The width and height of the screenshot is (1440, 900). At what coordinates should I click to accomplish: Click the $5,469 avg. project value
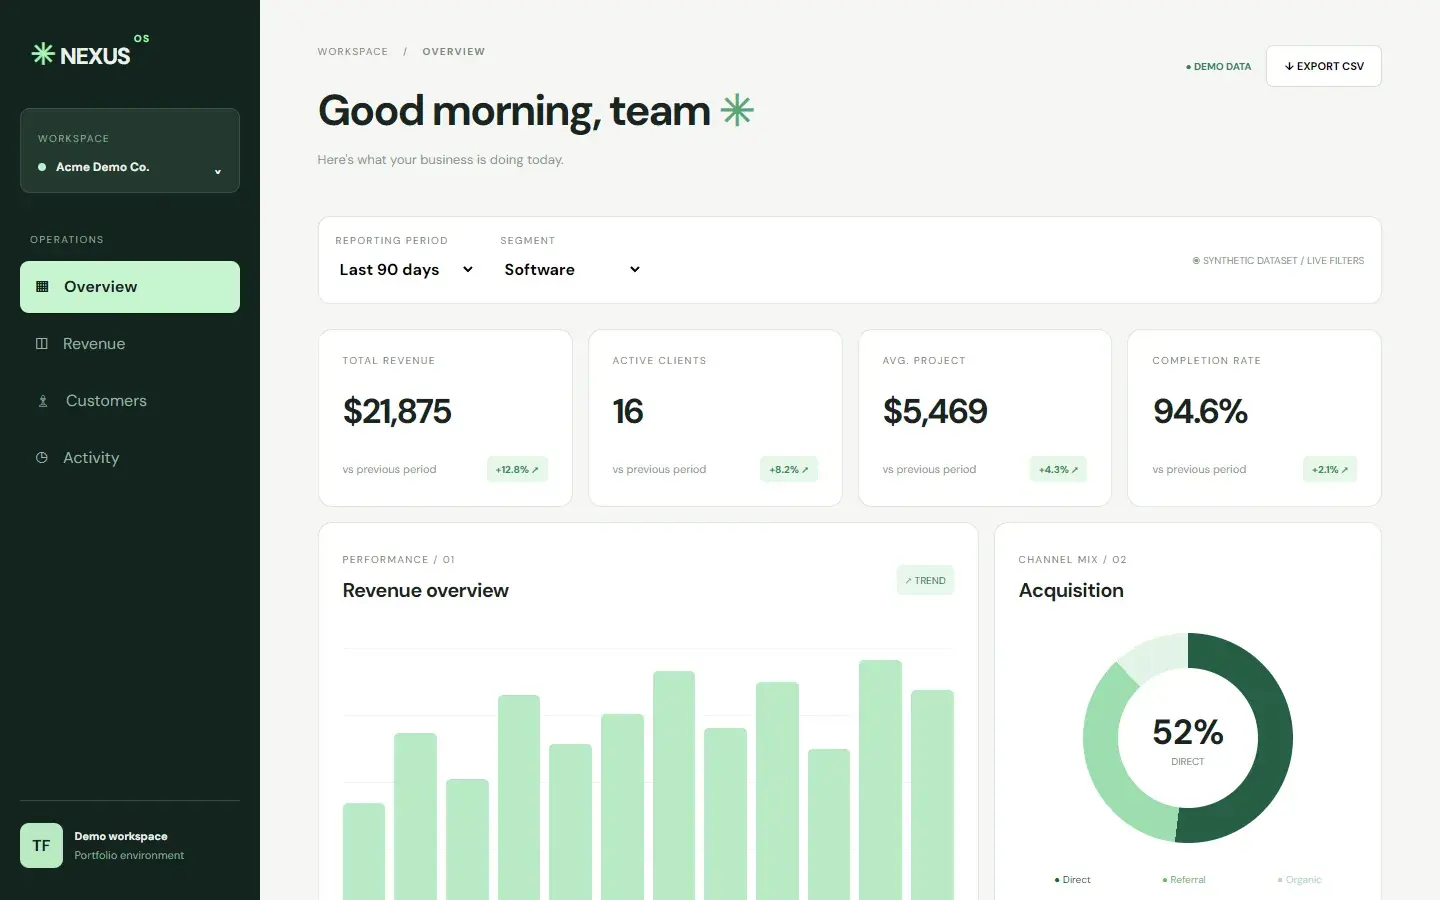click(x=935, y=412)
